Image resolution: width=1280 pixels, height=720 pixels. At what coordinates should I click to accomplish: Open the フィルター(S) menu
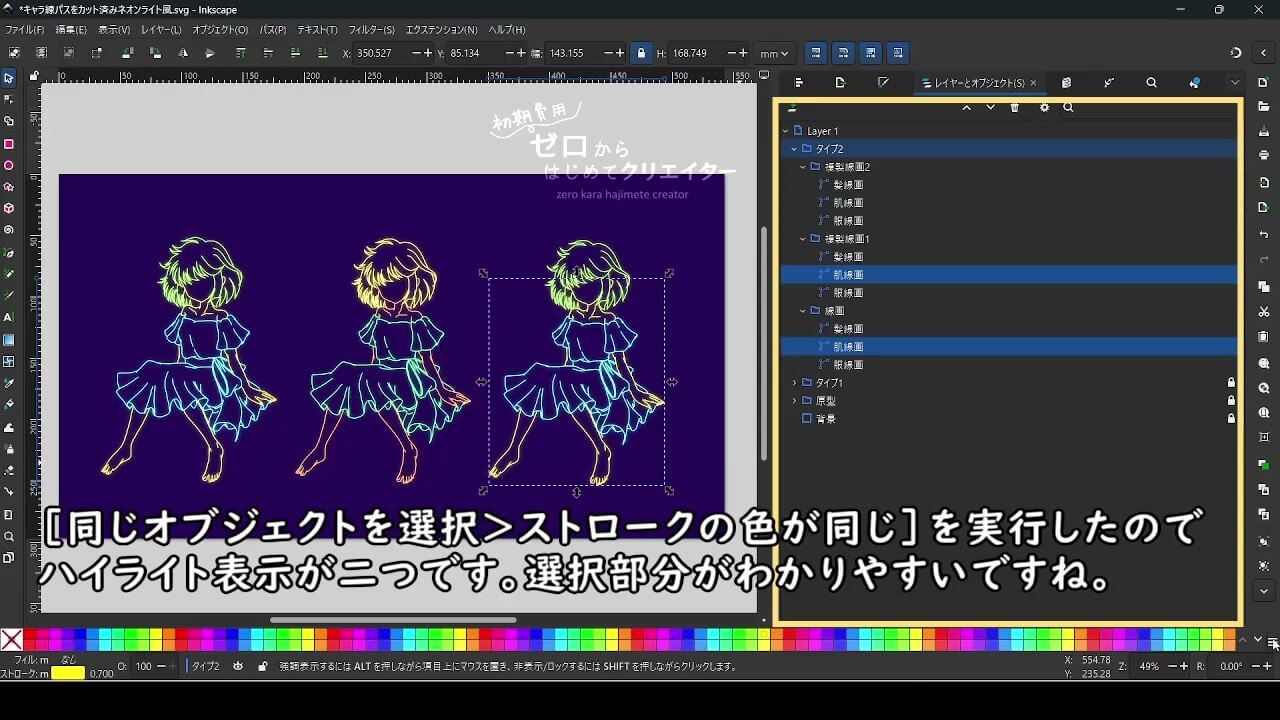(x=371, y=30)
